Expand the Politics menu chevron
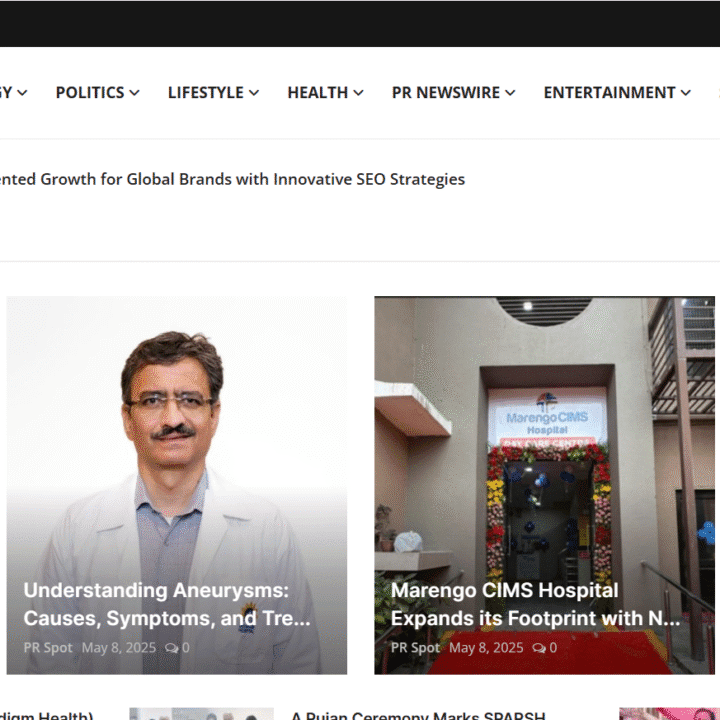 (135, 93)
